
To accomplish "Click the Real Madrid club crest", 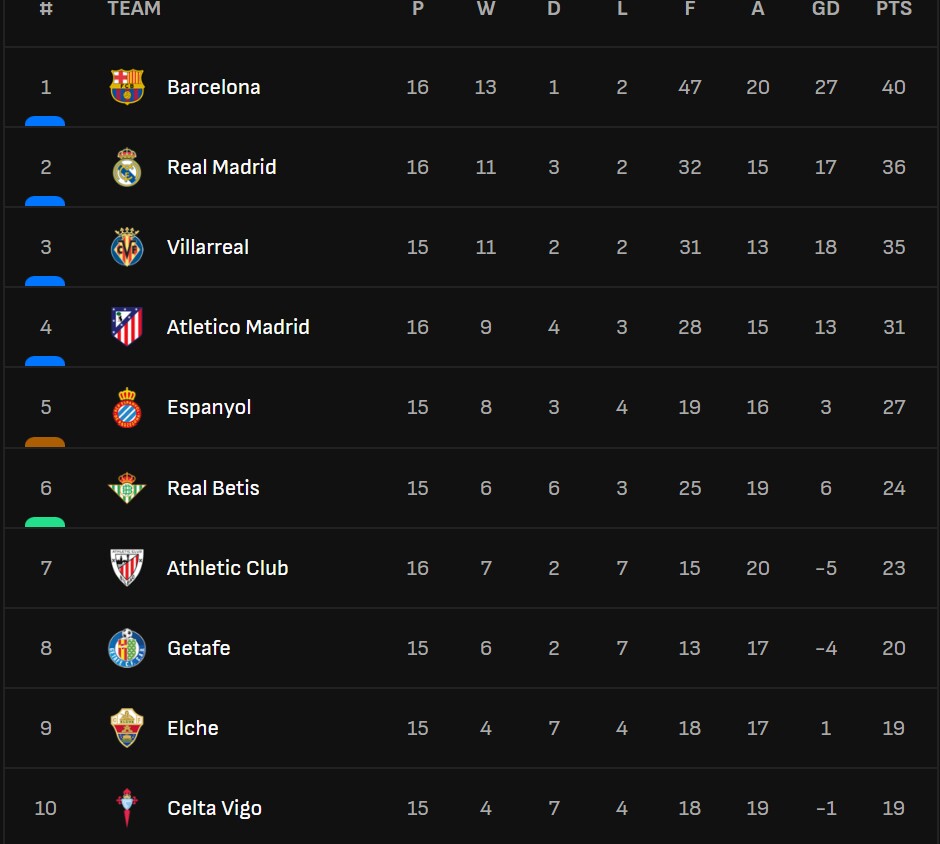I will coord(127,167).
